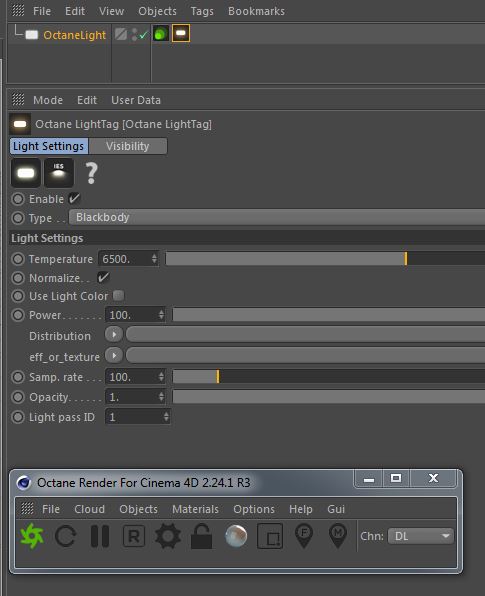The width and height of the screenshot is (485, 596).
Task: Click the layer square icon beside OctaneLight
Action: click(x=121, y=34)
